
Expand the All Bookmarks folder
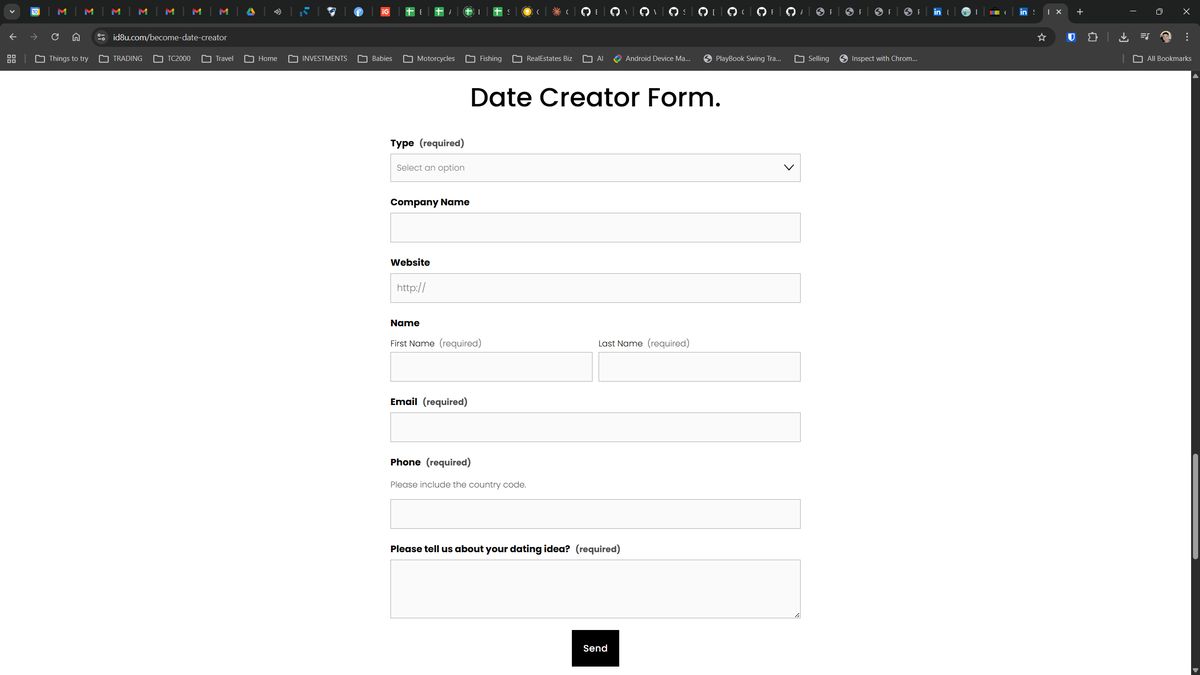[x=1162, y=59]
